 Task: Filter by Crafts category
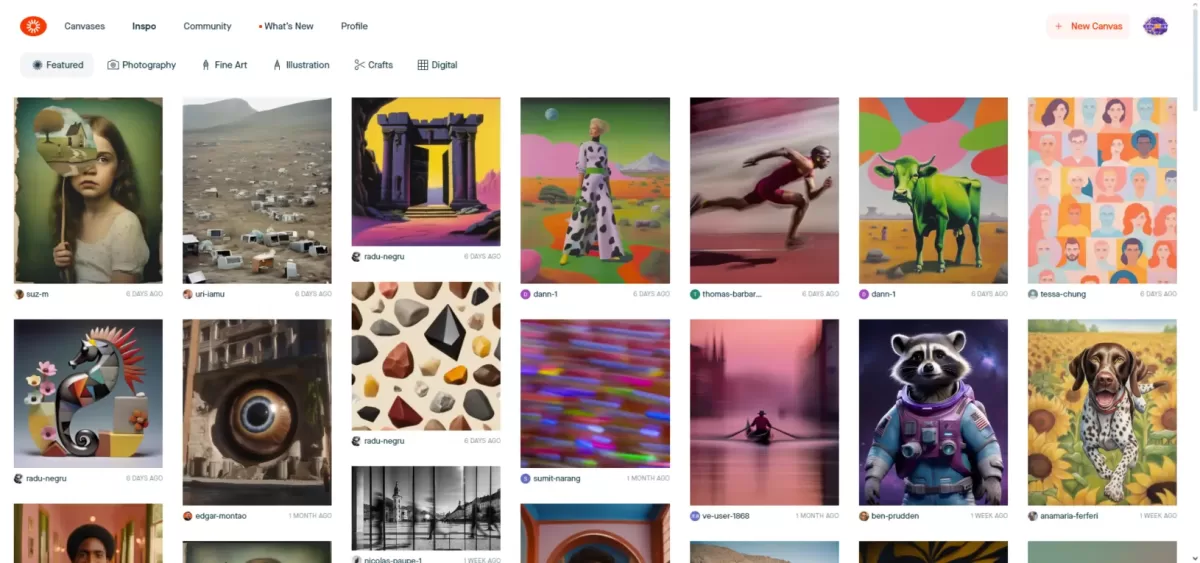(x=373, y=65)
